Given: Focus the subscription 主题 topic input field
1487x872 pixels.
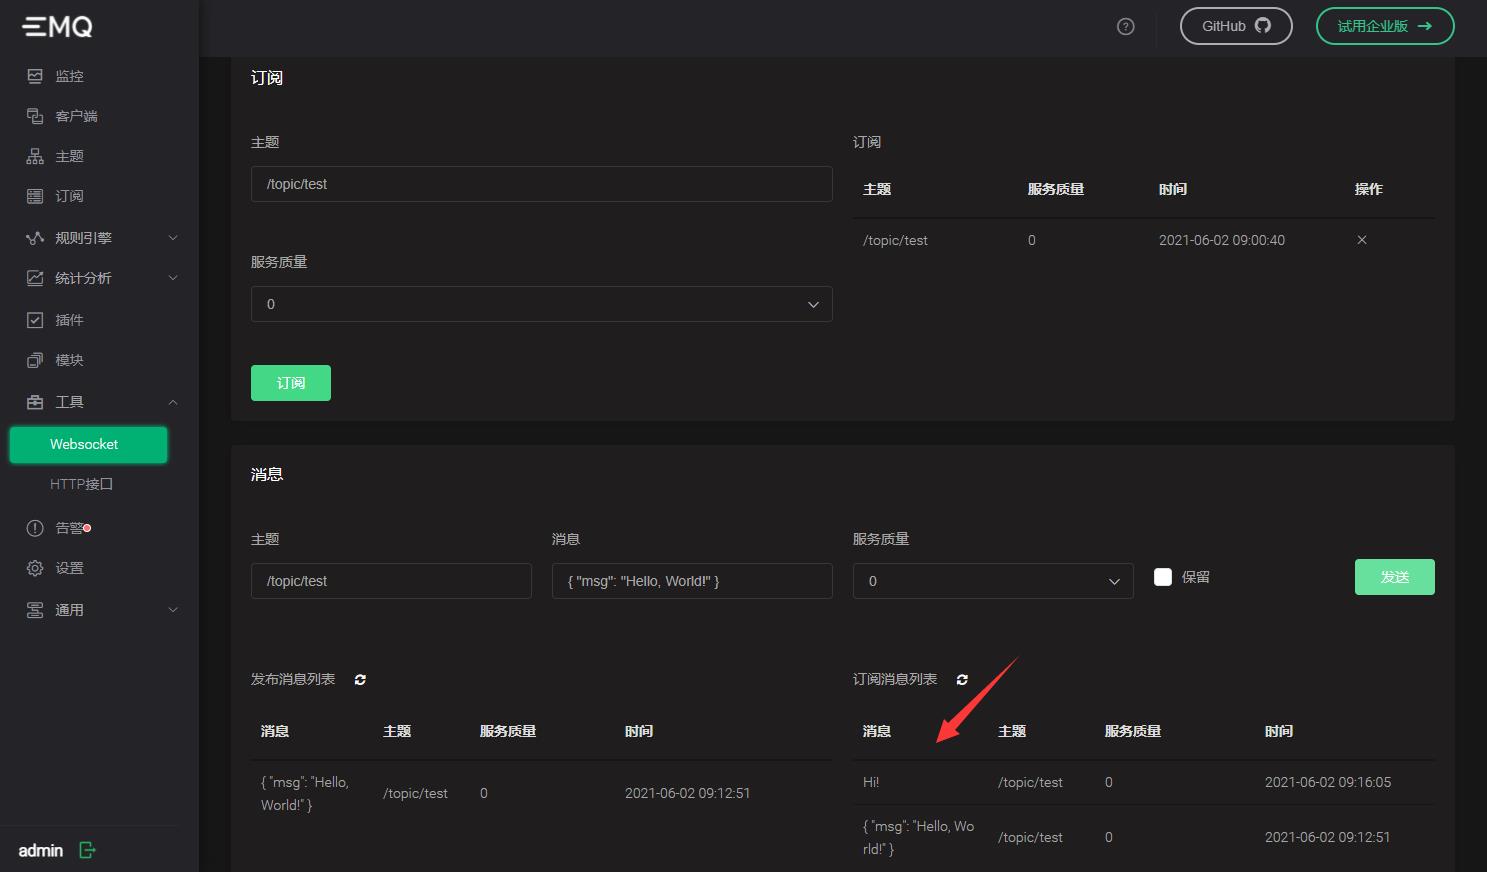Looking at the screenshot, I should point(541,184).
